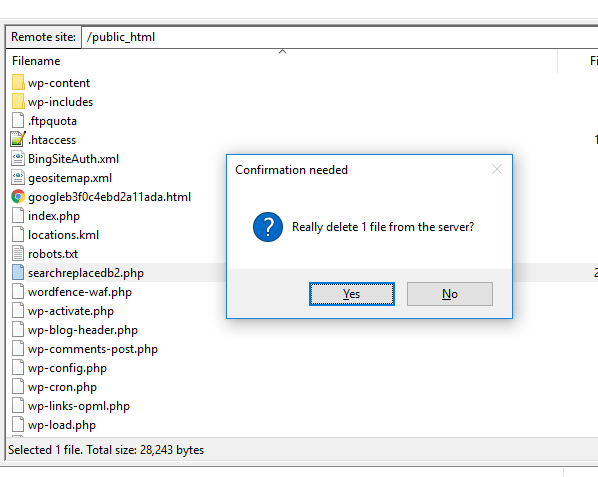
Task: Close the Confirmation needed dialog
Action: 497,169
